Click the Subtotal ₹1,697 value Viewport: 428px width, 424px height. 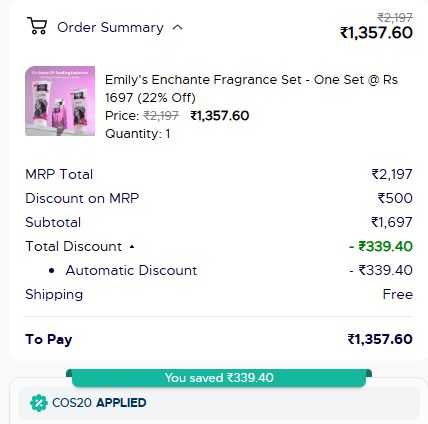point(392,222)
